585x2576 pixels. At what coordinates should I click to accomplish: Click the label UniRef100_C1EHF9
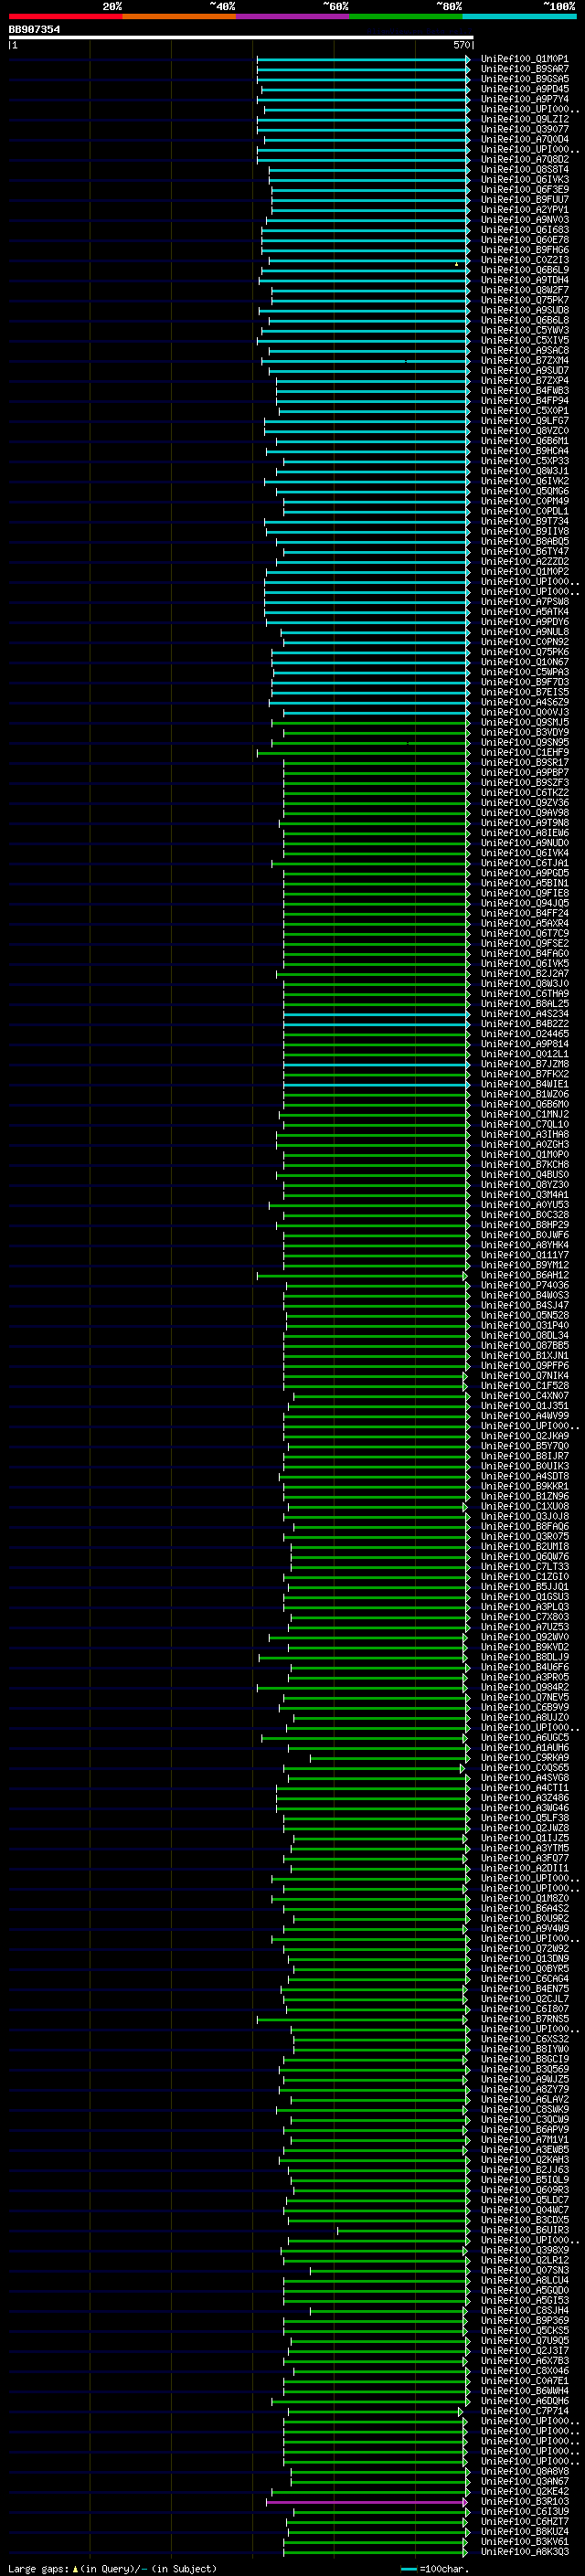pyautogui.click(x=524, y=752)
